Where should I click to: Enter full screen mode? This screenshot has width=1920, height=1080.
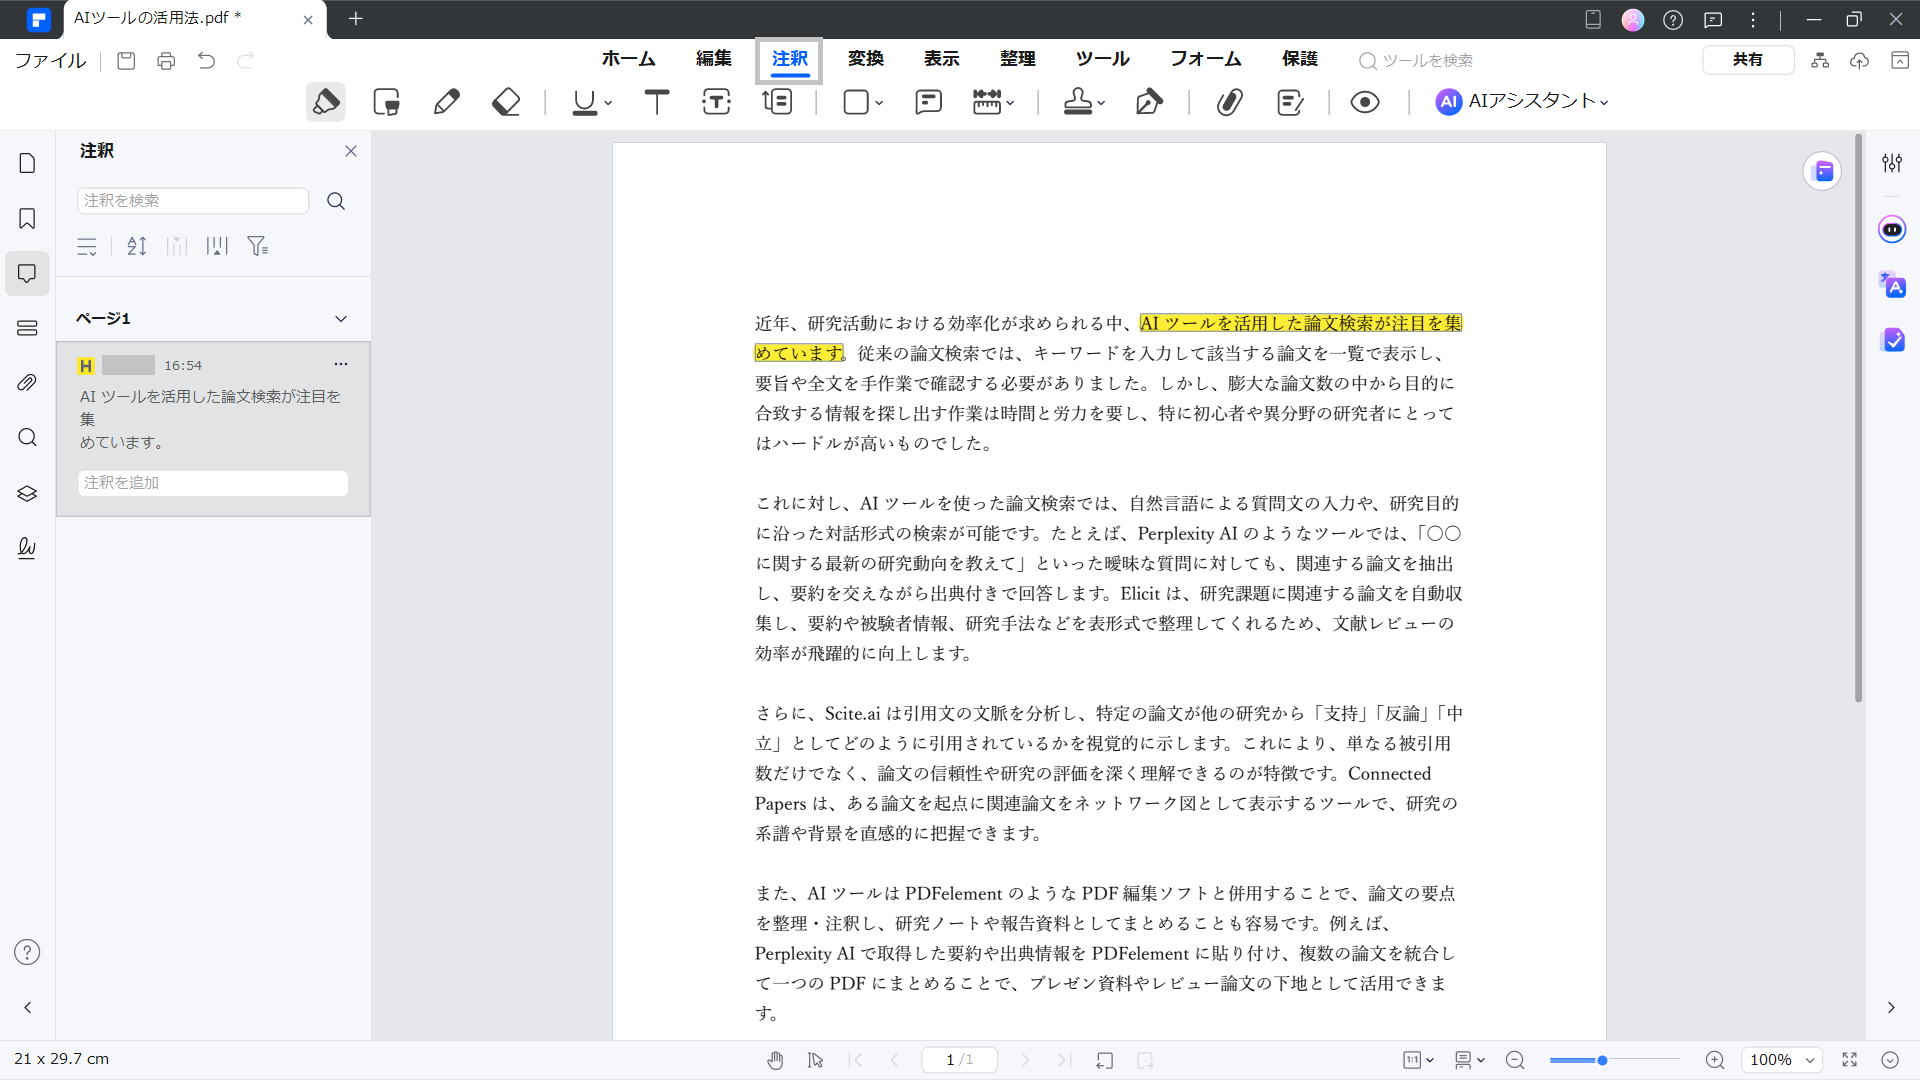(1850, 1060)
